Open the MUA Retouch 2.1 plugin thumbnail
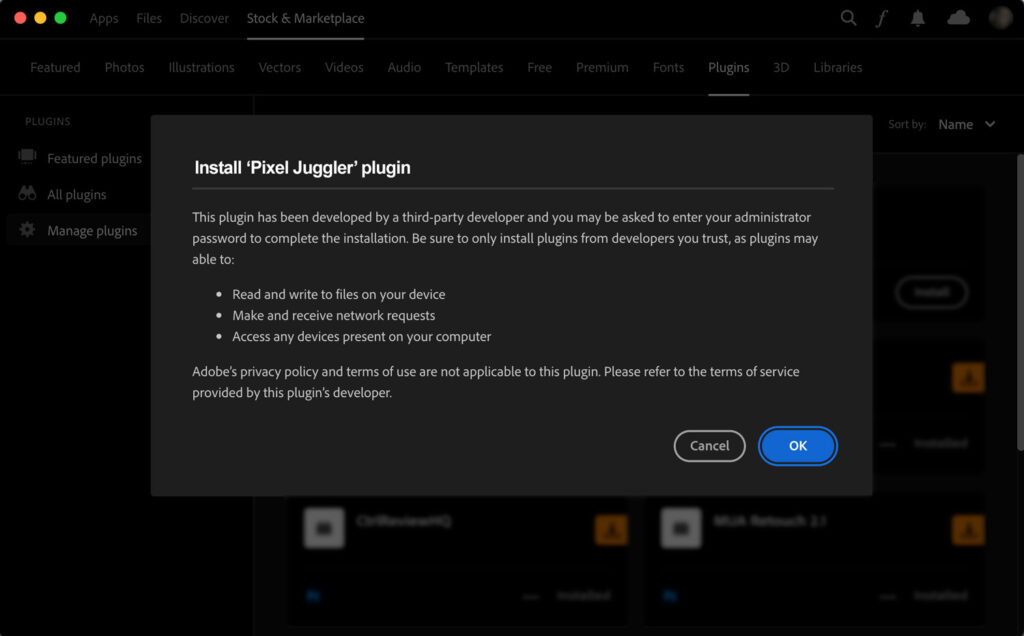This screenshot has height=636, width=1024. (681, 529)
